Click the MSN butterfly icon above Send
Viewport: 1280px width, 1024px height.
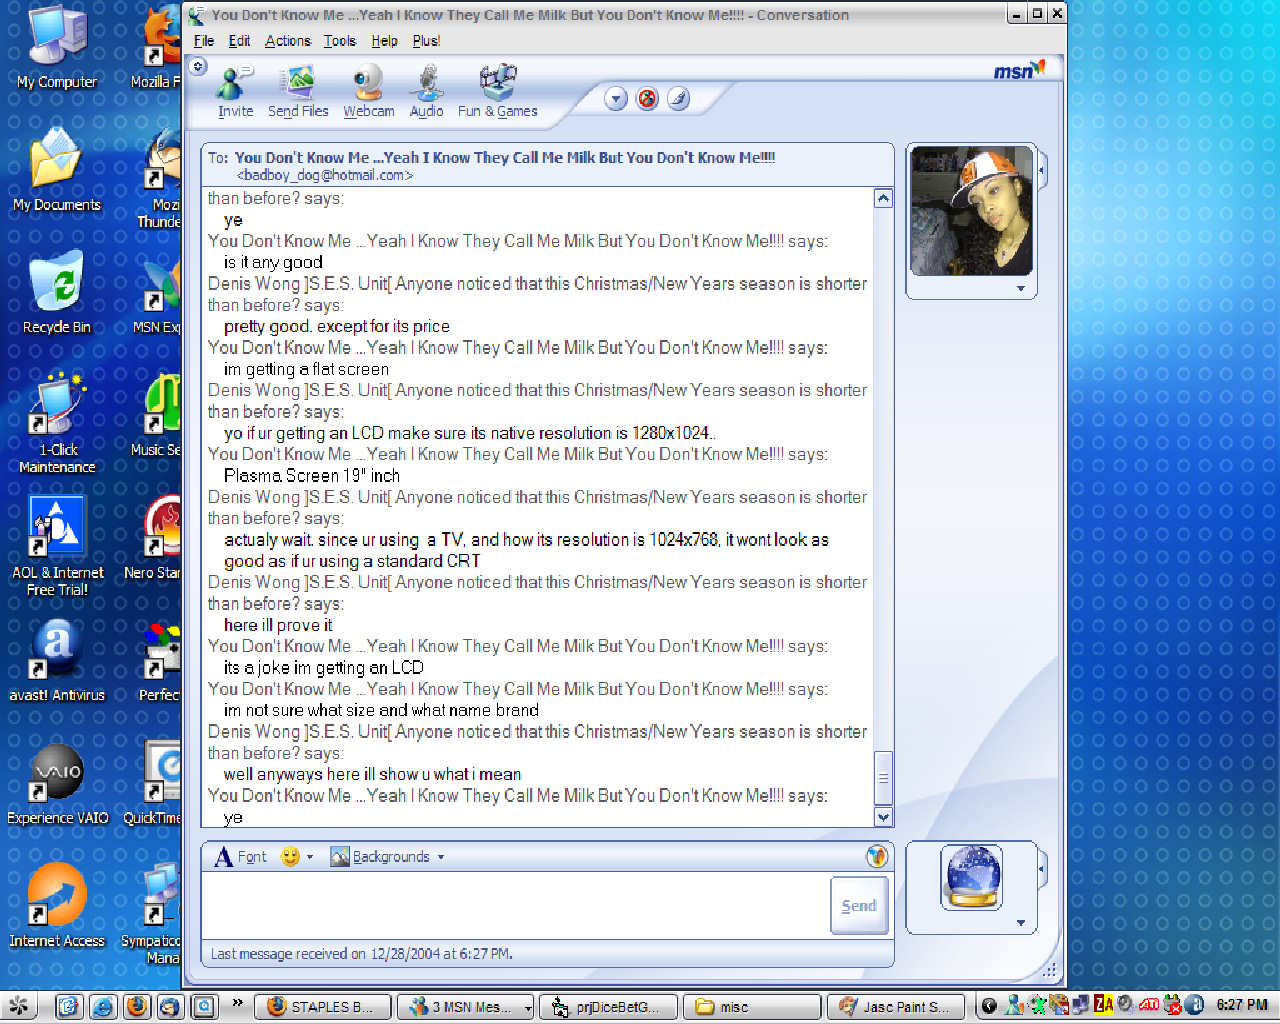(877, 856)
